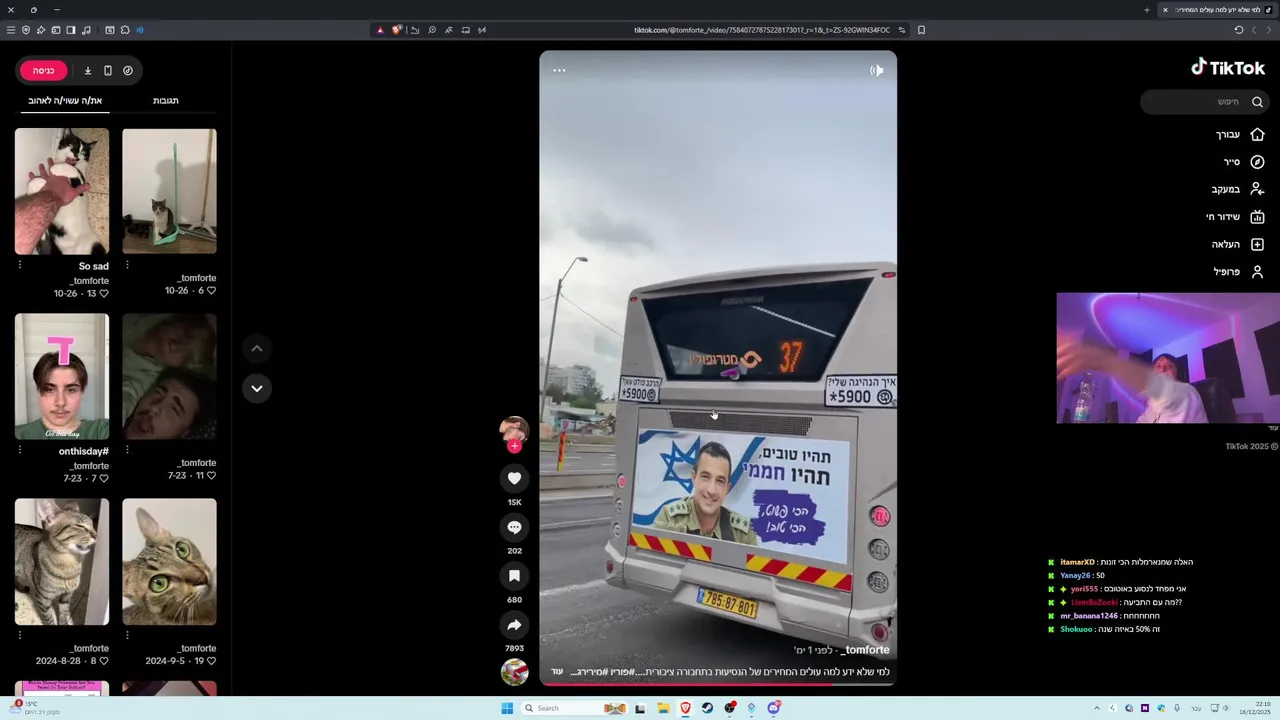Click the Brave shields lion icon
1280x720 pixels.
click(397, 30)
